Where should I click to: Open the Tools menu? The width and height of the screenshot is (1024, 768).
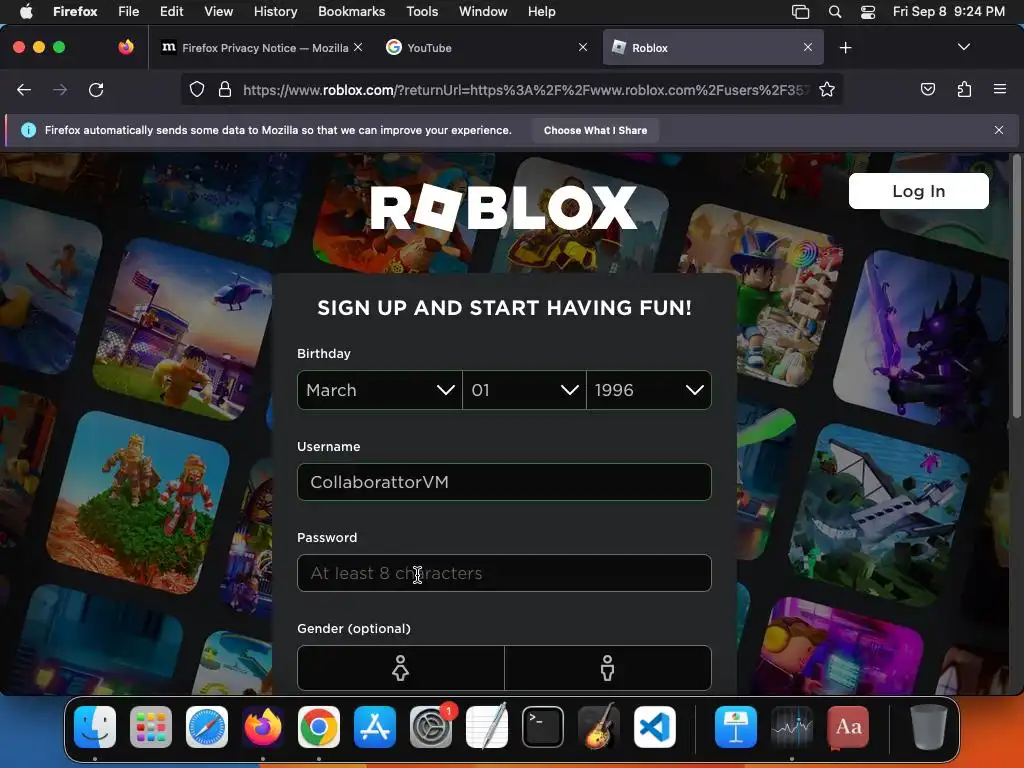422,12
